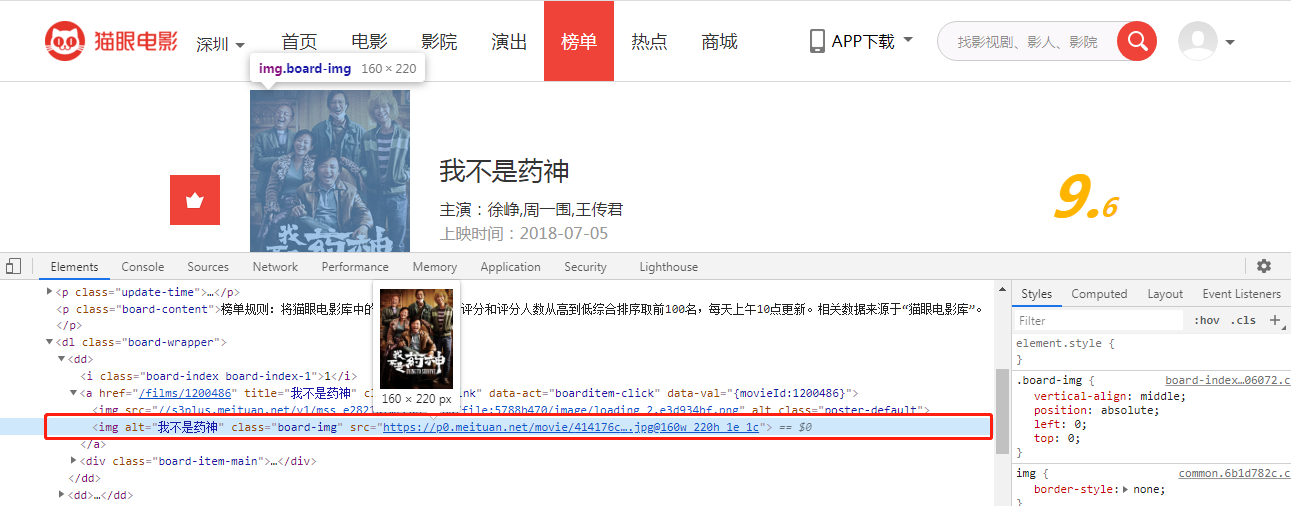Click the 我不是药神 movie poster on page

click(330, 170)
